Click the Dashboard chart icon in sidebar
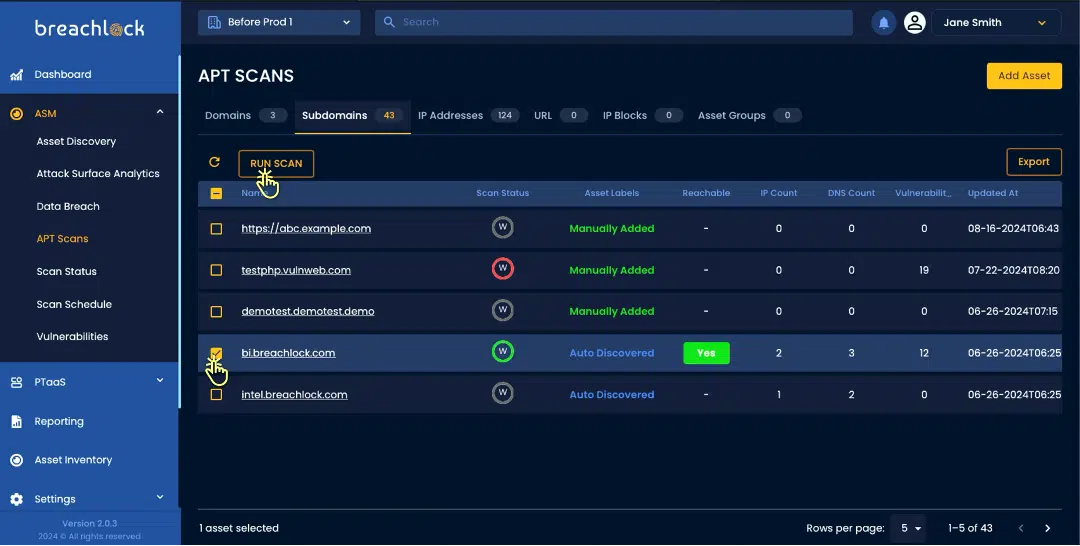 click(17, 74)
